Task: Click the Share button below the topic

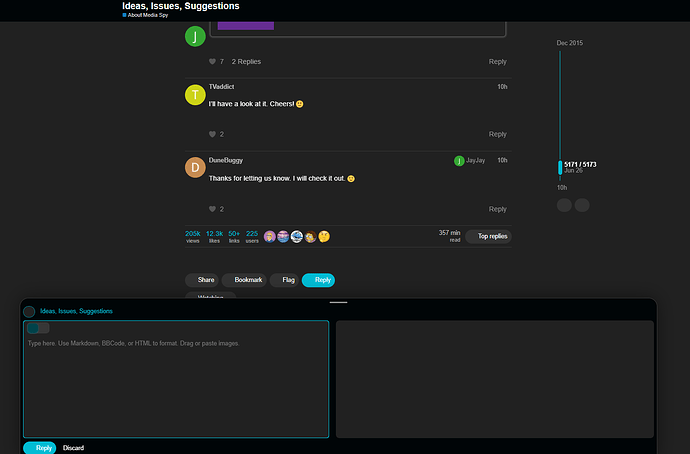Action: tap(202, 280)
